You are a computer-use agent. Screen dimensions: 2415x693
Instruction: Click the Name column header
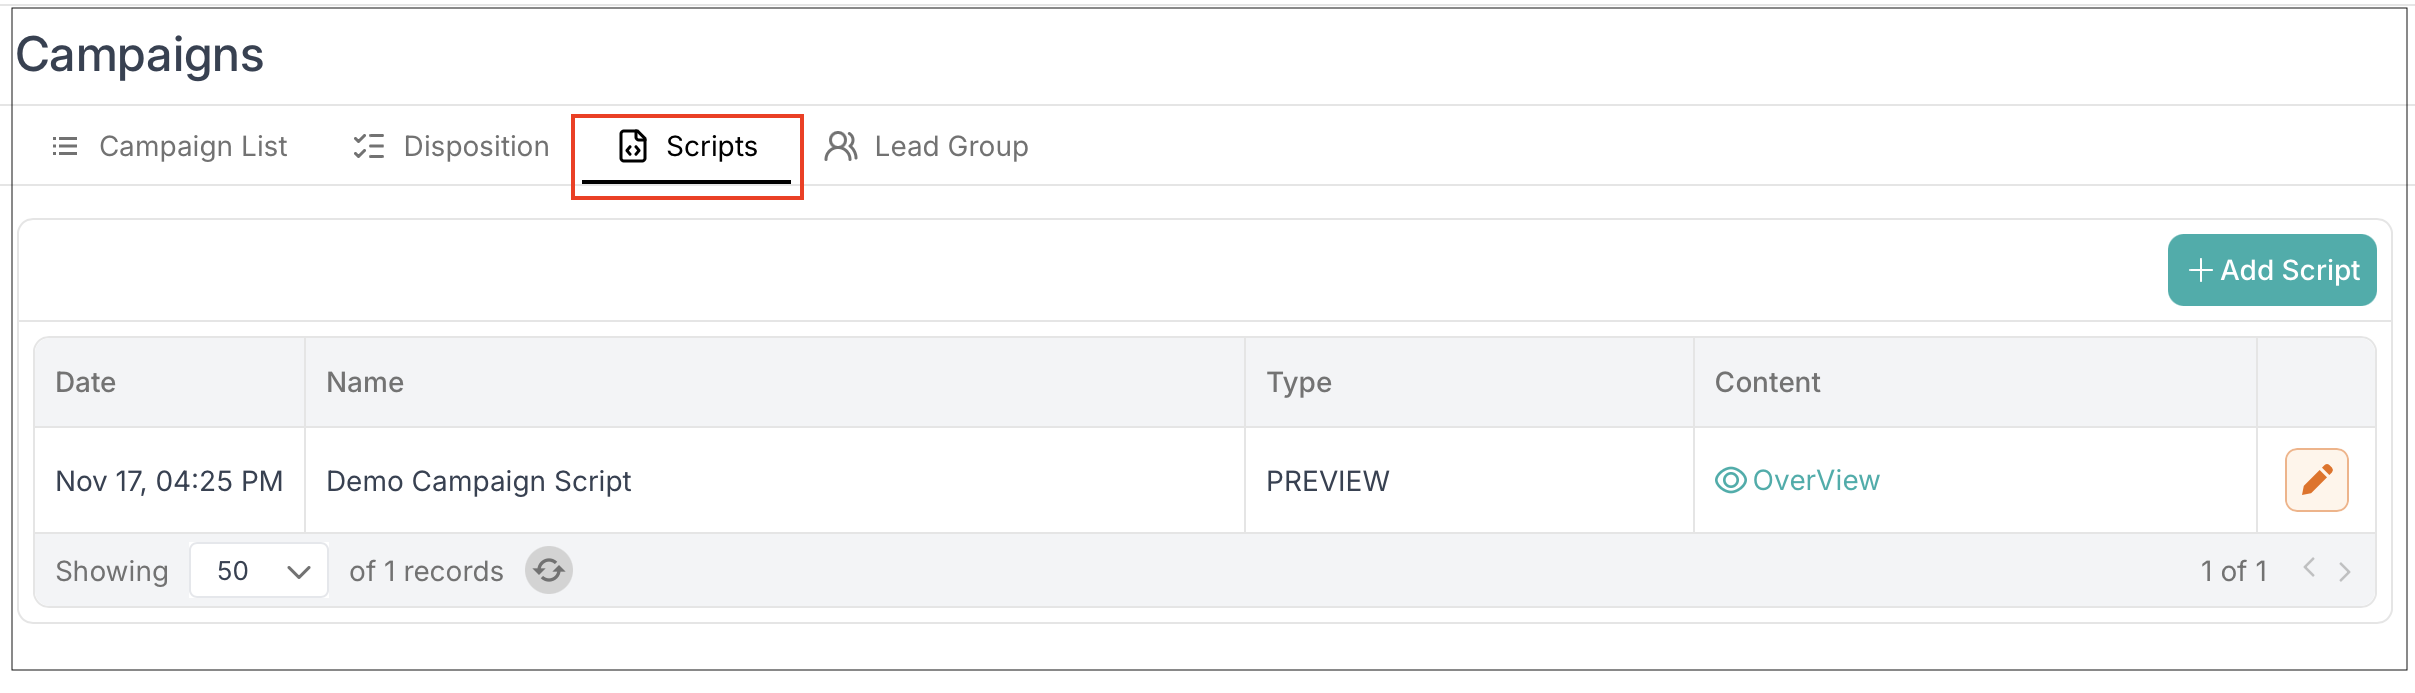pos(365,382)
